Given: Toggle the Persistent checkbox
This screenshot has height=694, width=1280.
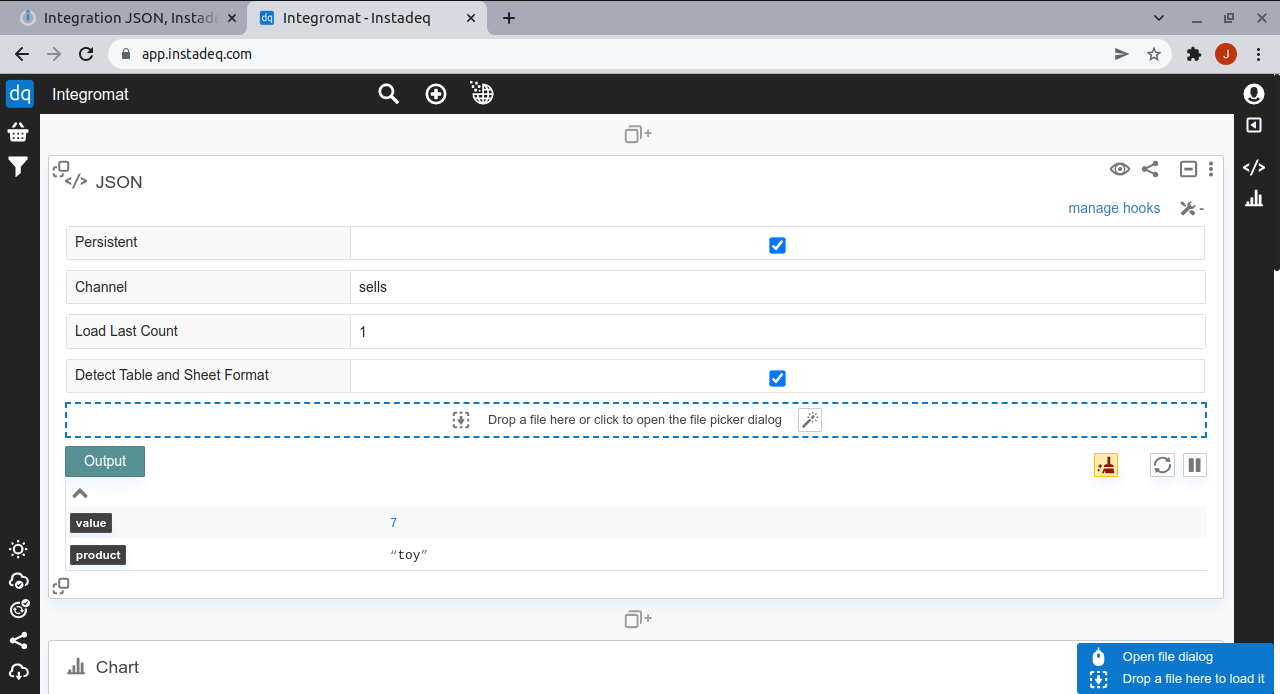Looking at the screenshot, I should [777, 245].
